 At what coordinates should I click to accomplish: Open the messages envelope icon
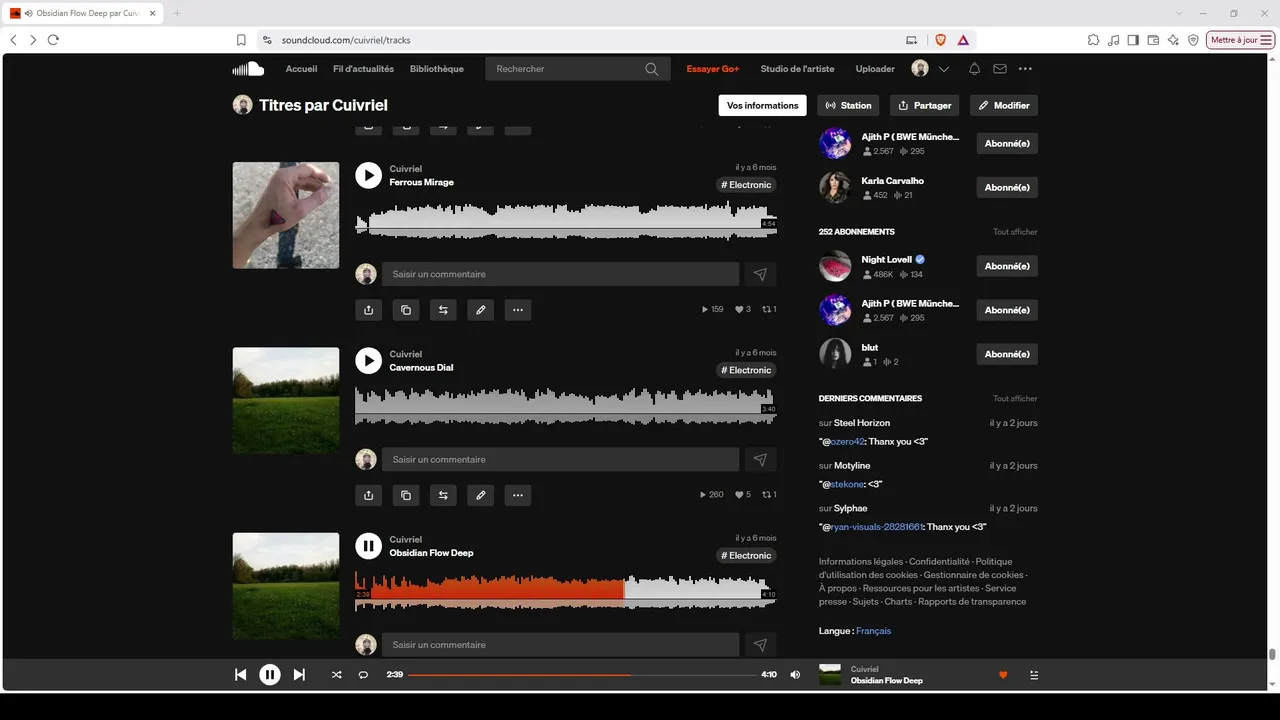point(999,69)
